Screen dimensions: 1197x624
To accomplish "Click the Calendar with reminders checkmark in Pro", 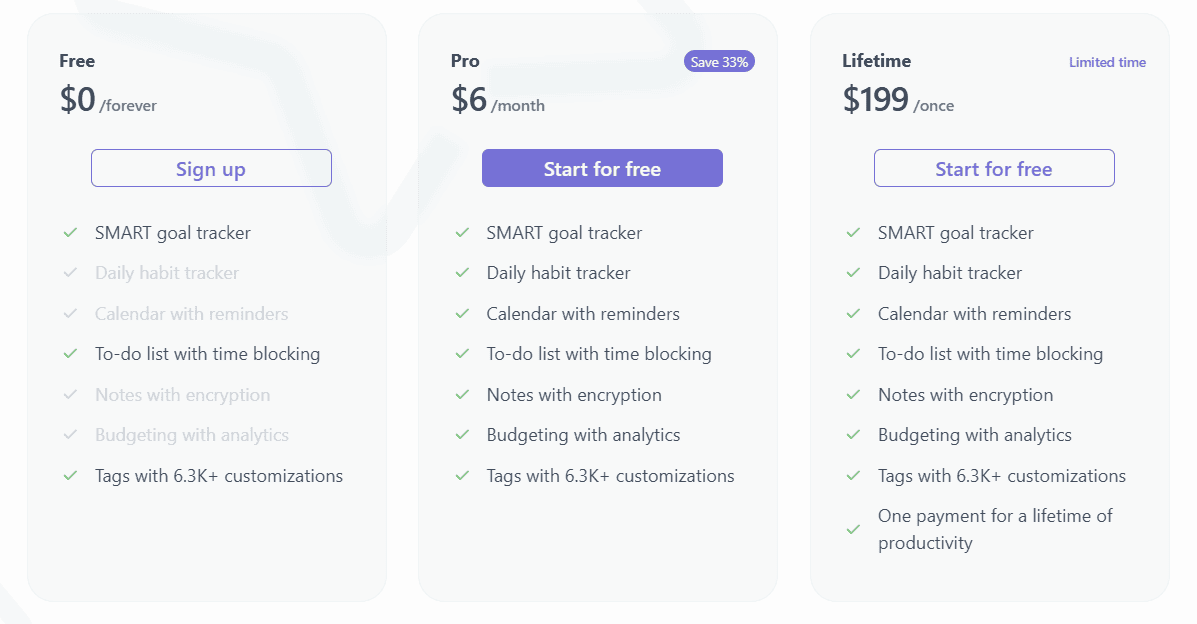I will (x=461, y=313).
